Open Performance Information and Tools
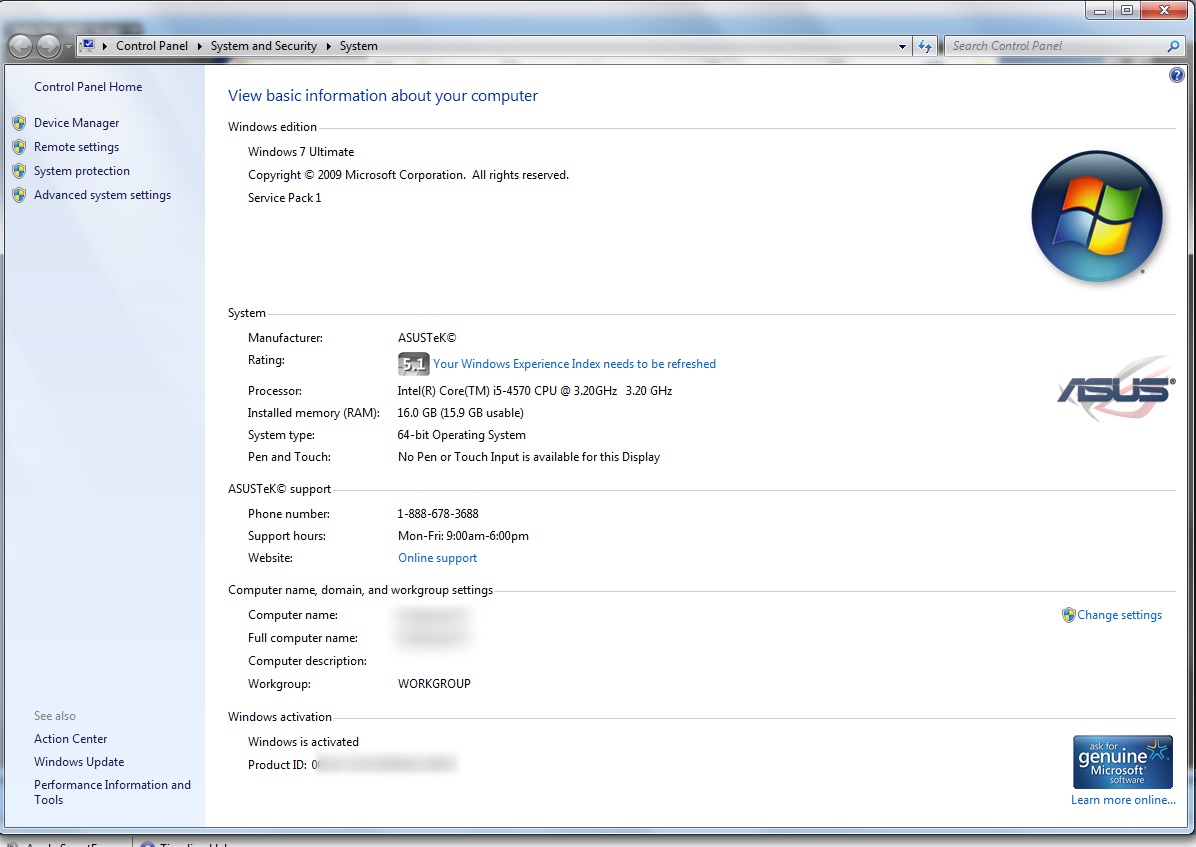Viewport: 1196px width, 847px height. coord(112,792)
